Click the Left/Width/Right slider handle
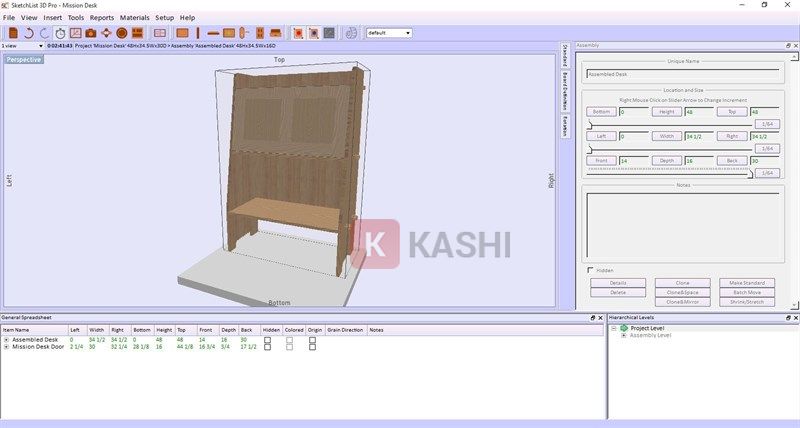Screen dimensions: 800x428 (x=590, y=149)
